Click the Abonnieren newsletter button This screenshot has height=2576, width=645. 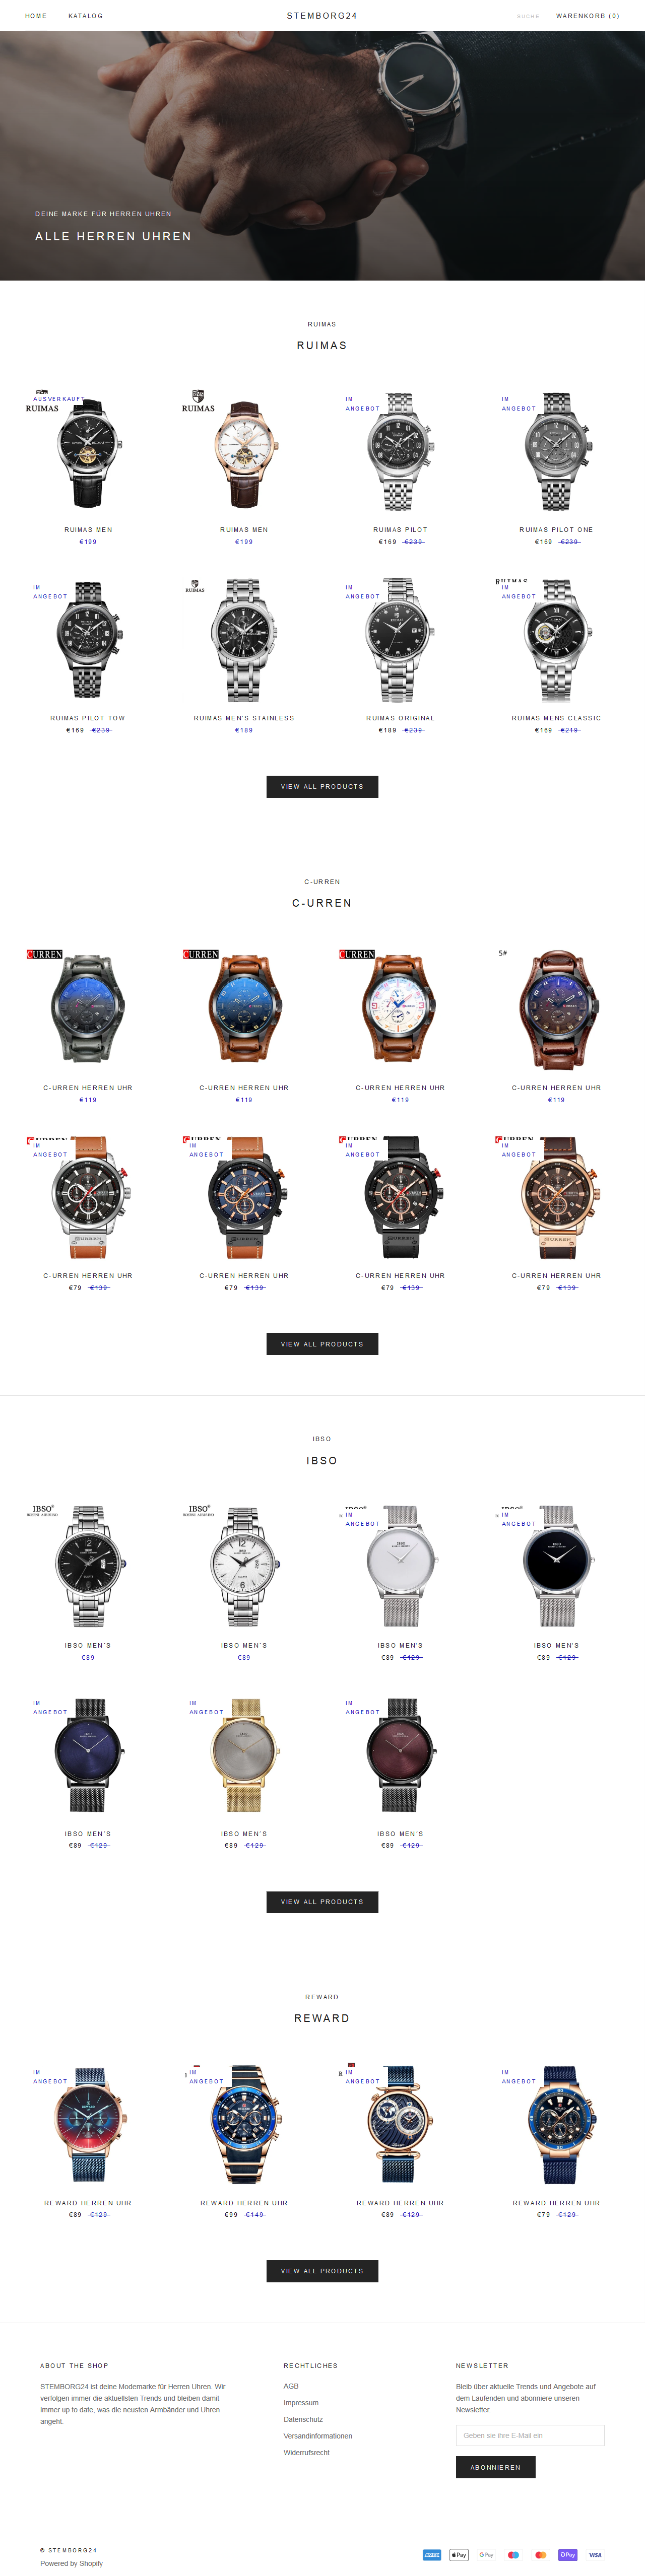[495, 2467]
